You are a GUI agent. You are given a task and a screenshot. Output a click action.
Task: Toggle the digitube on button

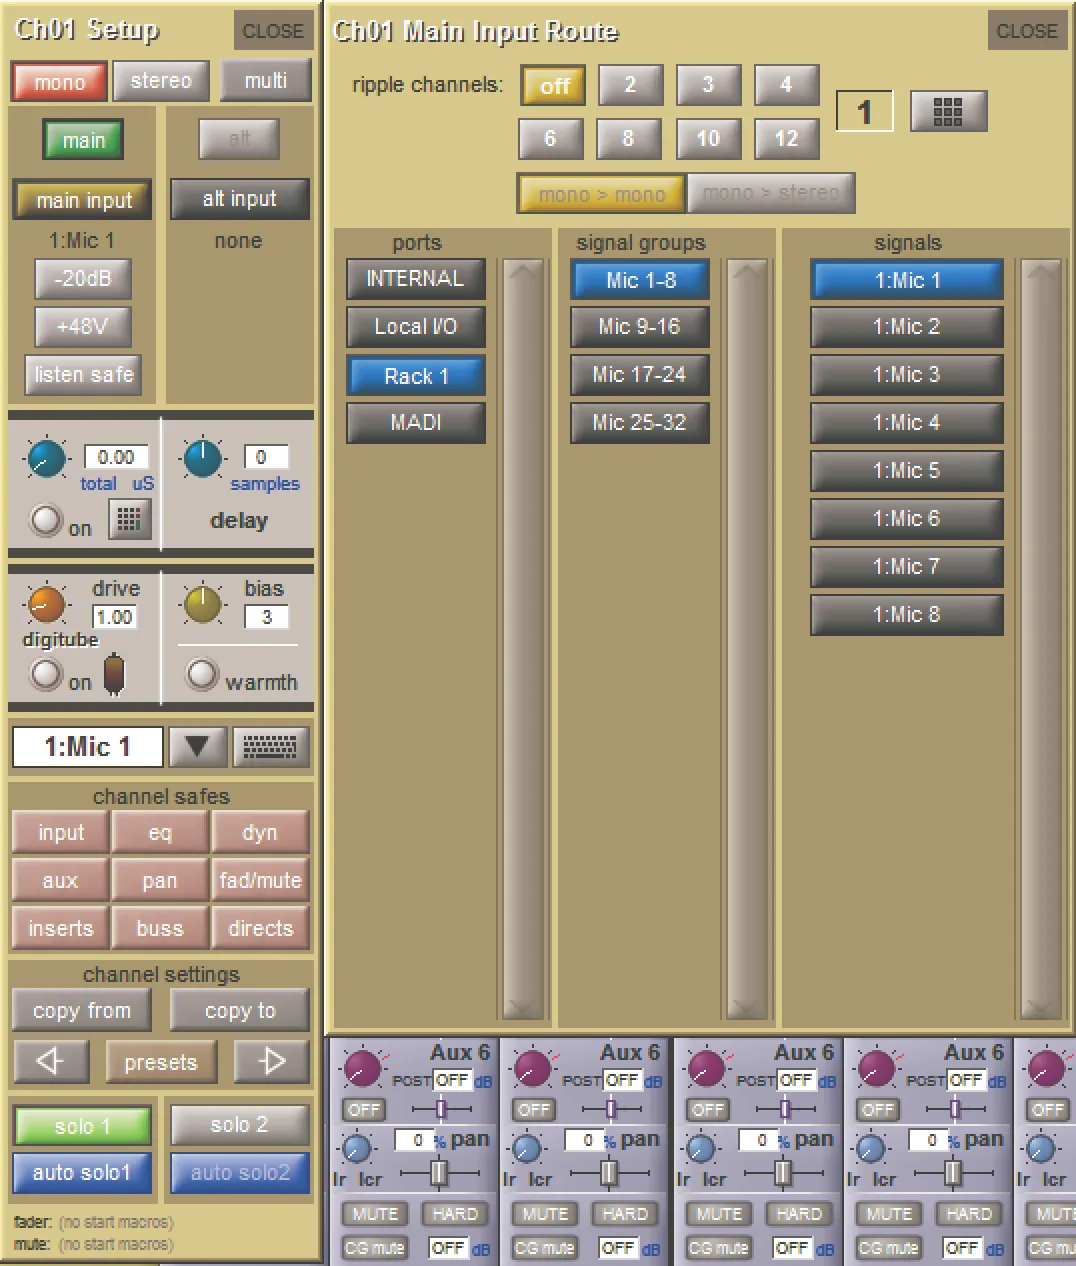(46, 675)
